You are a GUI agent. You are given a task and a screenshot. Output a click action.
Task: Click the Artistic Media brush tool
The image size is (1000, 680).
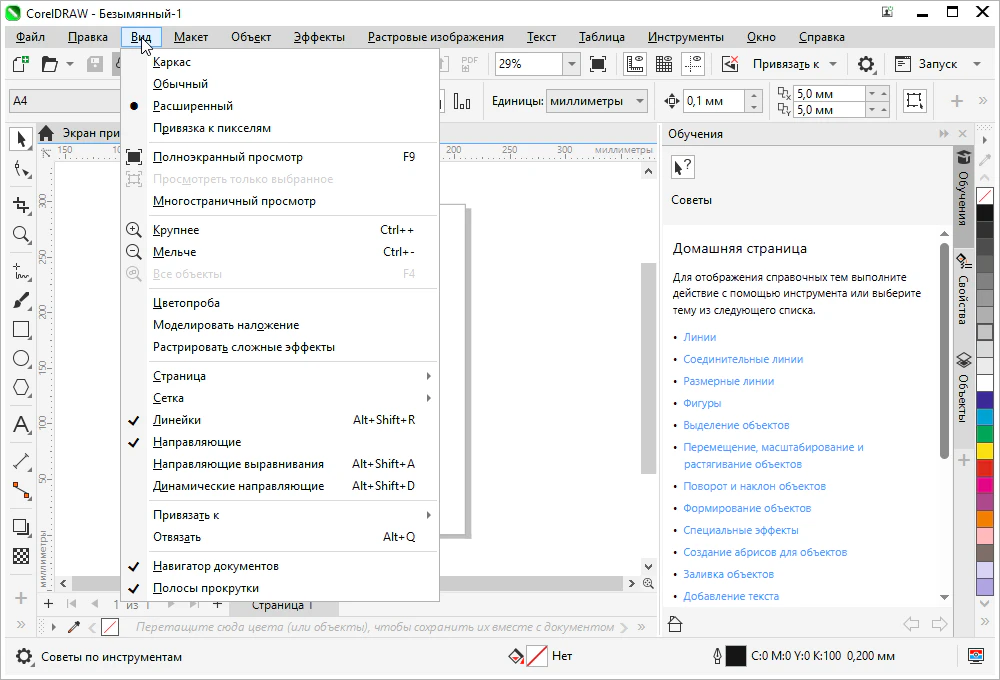click(x=20, y=300)
